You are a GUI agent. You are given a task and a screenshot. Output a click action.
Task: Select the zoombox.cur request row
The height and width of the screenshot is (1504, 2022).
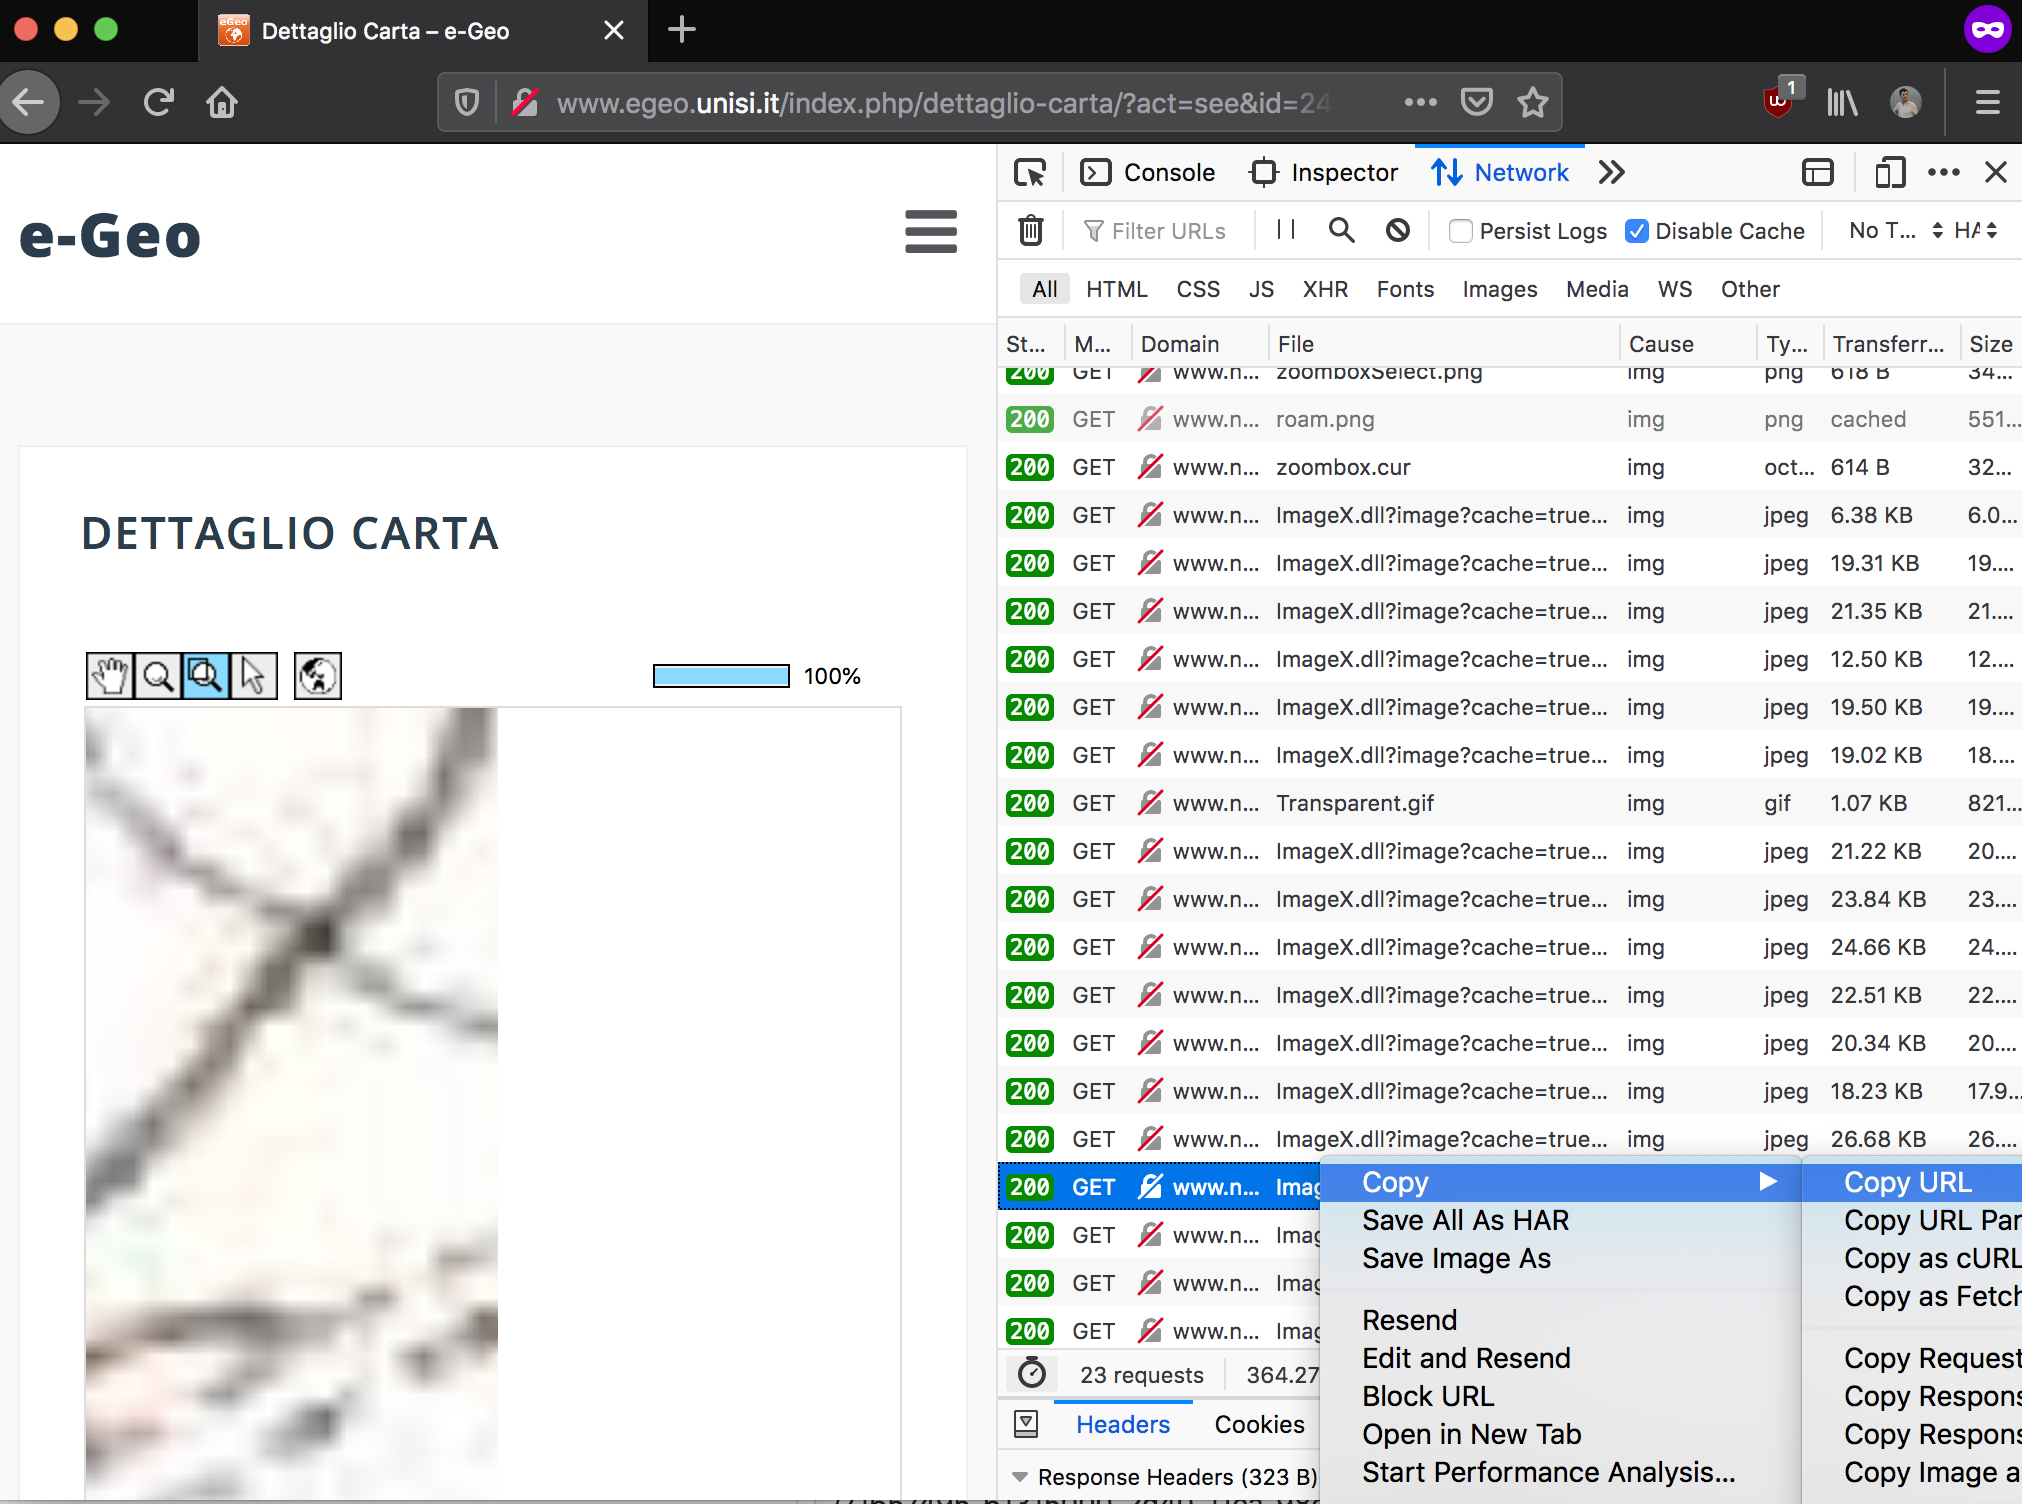[x=1510, y=467]
